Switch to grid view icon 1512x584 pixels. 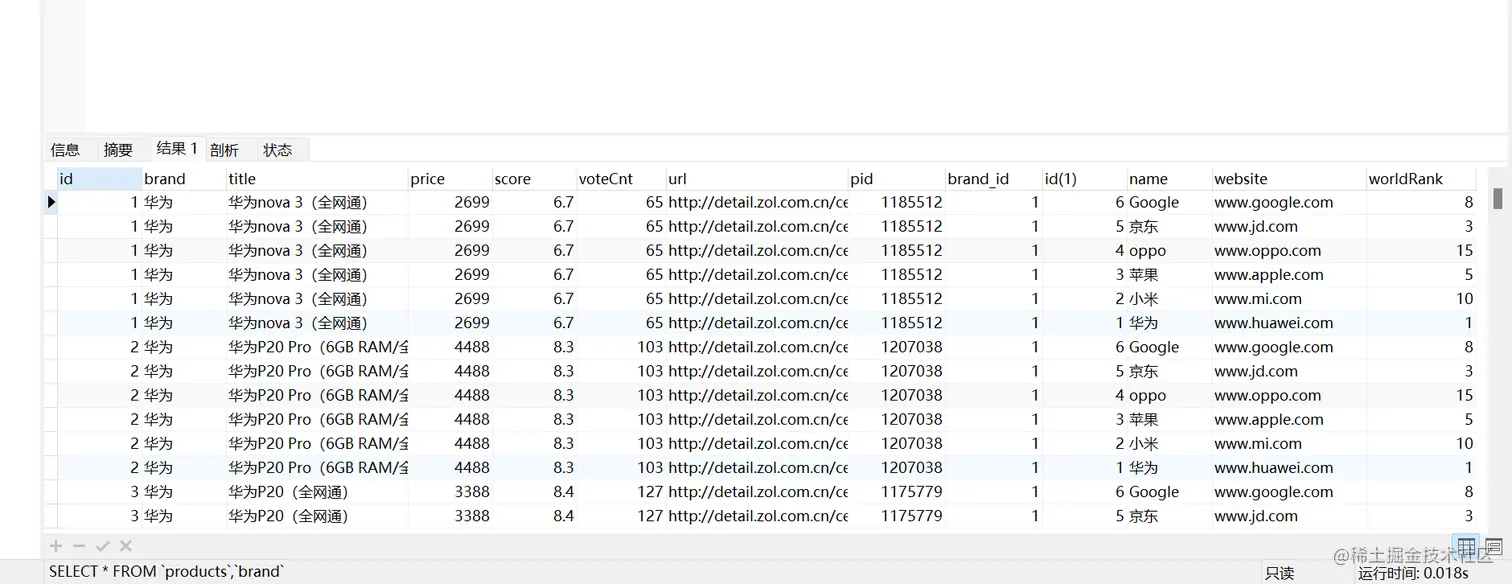click(1467, 547)
